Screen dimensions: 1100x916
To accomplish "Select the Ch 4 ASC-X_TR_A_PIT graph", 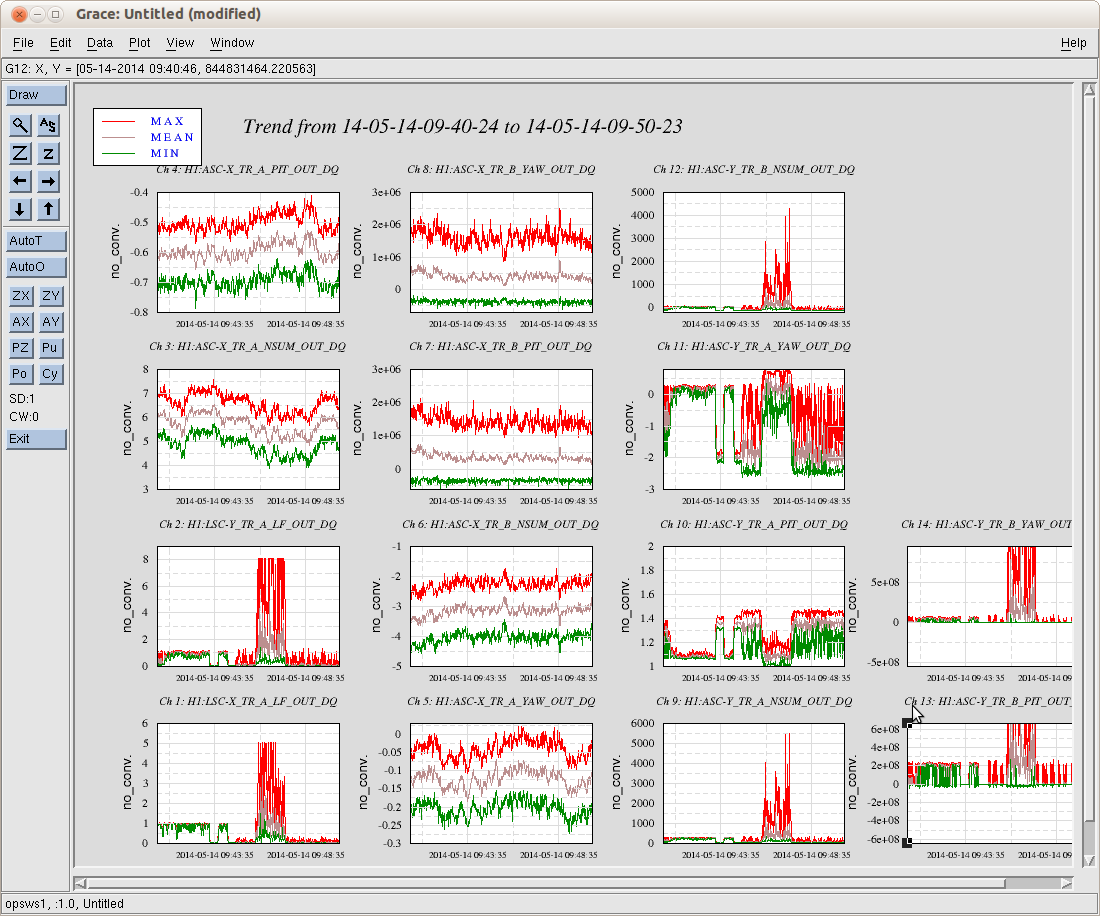I will tap(248, 252).
